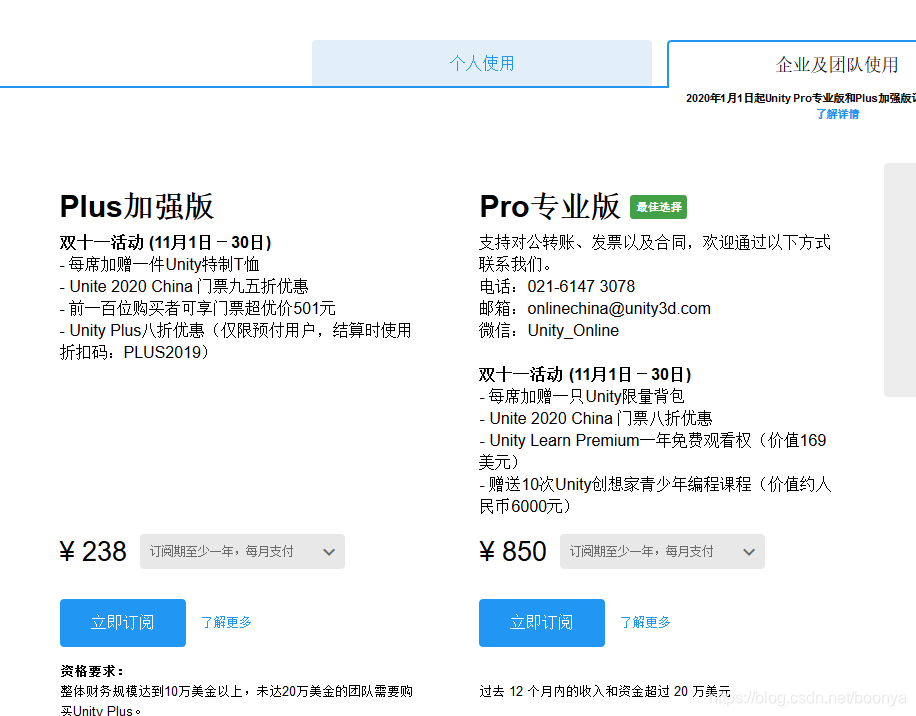Viewport: 916px width, 716px height.
Task: Click the 立即订阅 button for Pro专业版
Action: (x=542, y=623)
